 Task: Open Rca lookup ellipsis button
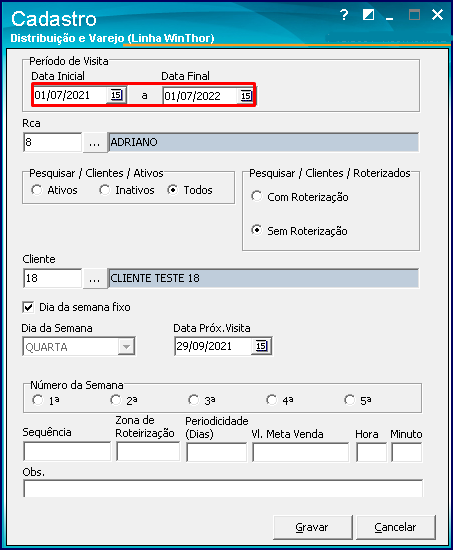pos(94,142)
